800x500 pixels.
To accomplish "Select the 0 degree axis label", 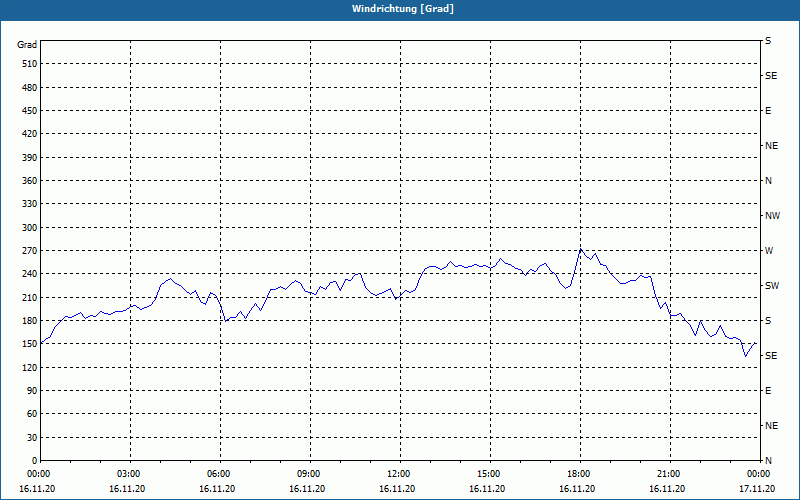I will pyautogui.click(x=35, y=461).
